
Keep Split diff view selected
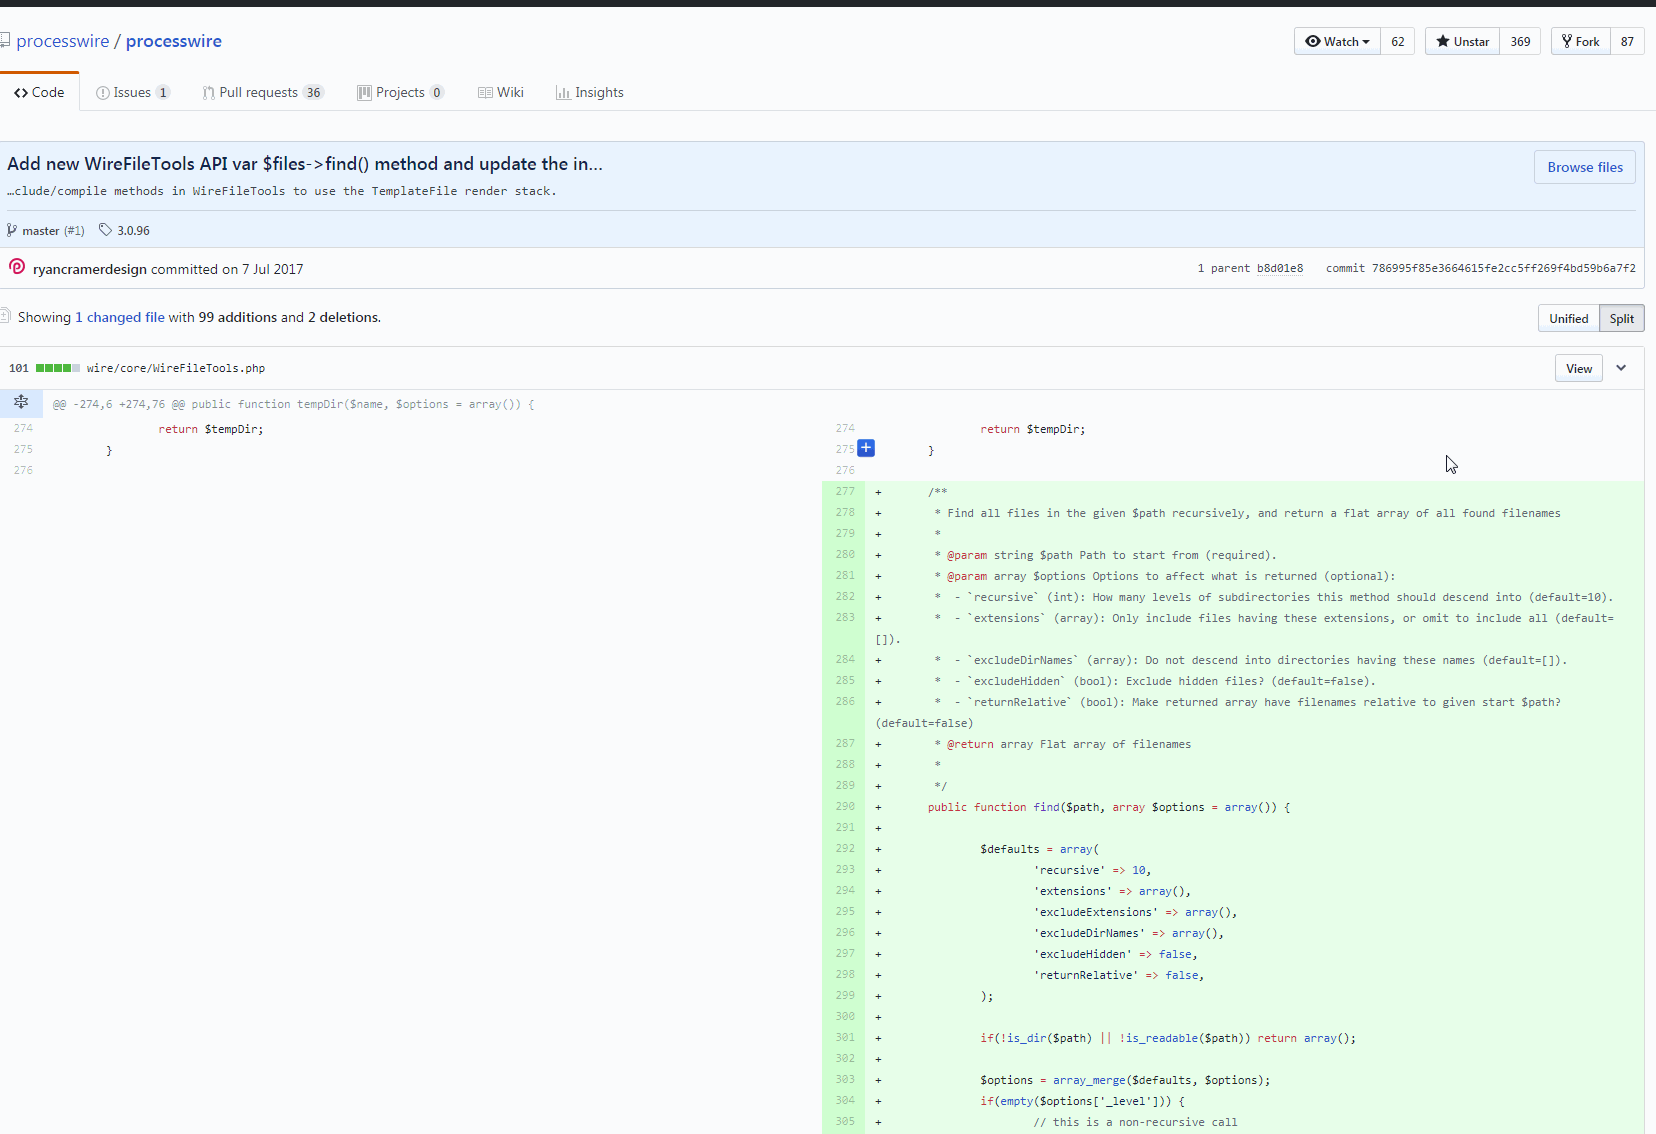[x=1621, y=317]
